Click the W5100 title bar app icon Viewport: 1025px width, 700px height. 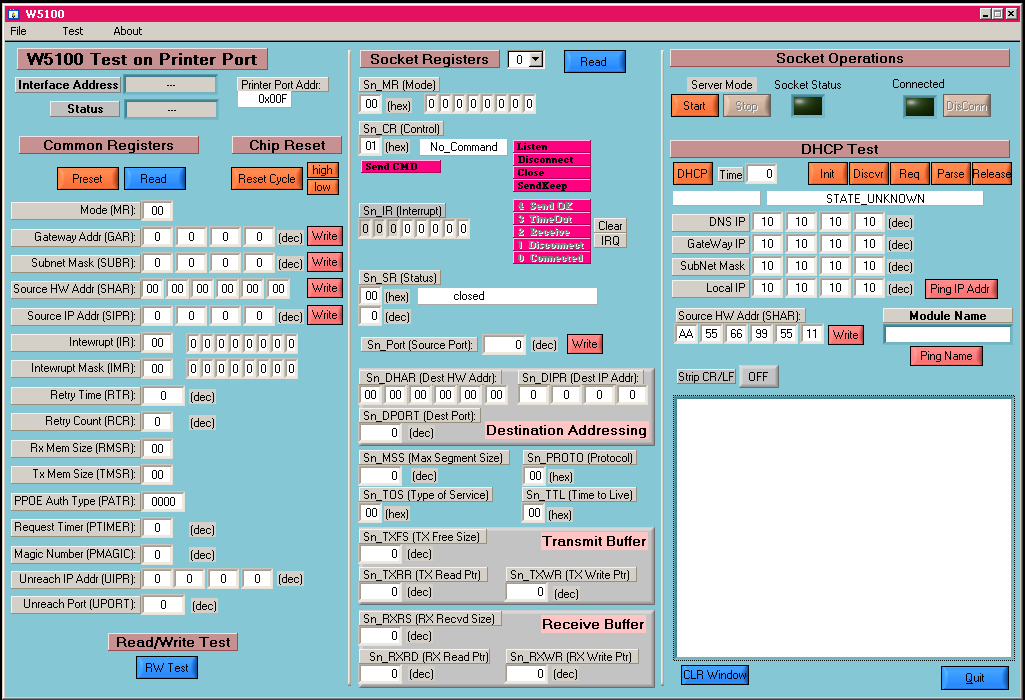coord(12,13)
